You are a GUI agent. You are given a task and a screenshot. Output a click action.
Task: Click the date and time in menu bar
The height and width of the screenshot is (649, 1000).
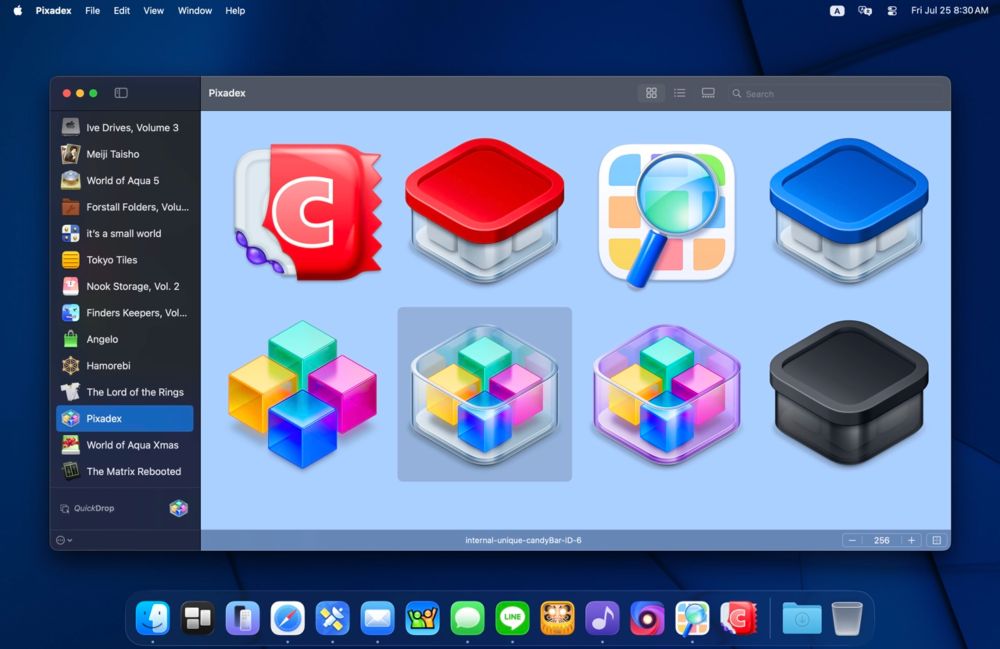[949, 10]
